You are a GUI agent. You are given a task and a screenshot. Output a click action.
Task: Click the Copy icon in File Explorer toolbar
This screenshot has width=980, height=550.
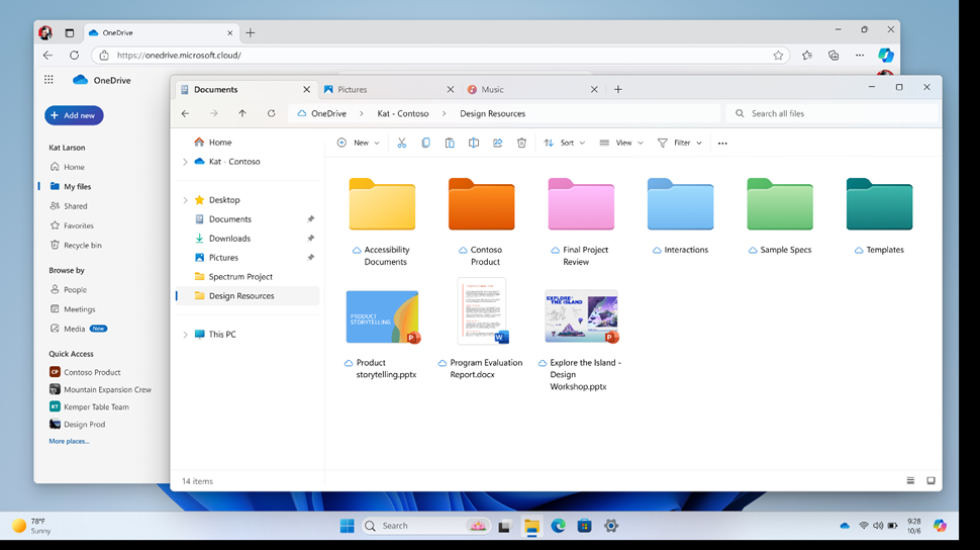tap(426, 143)
